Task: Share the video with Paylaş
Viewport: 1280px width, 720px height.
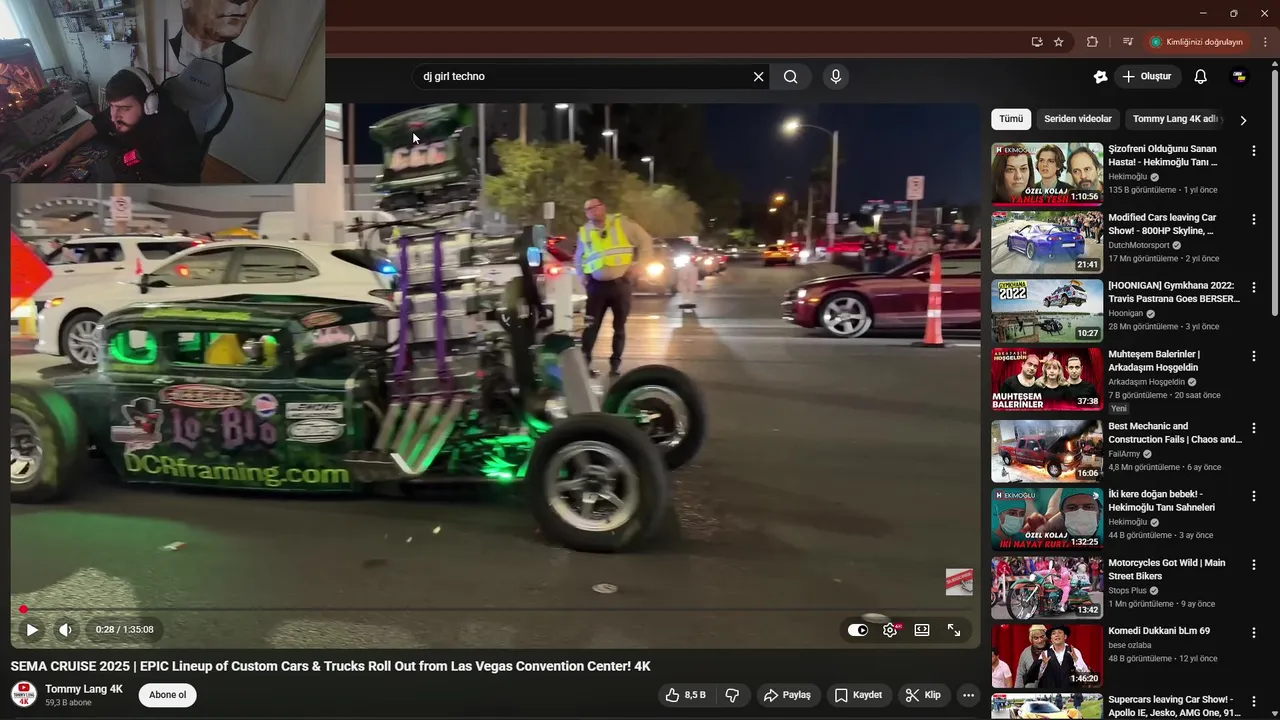Action: pos(787,695)
